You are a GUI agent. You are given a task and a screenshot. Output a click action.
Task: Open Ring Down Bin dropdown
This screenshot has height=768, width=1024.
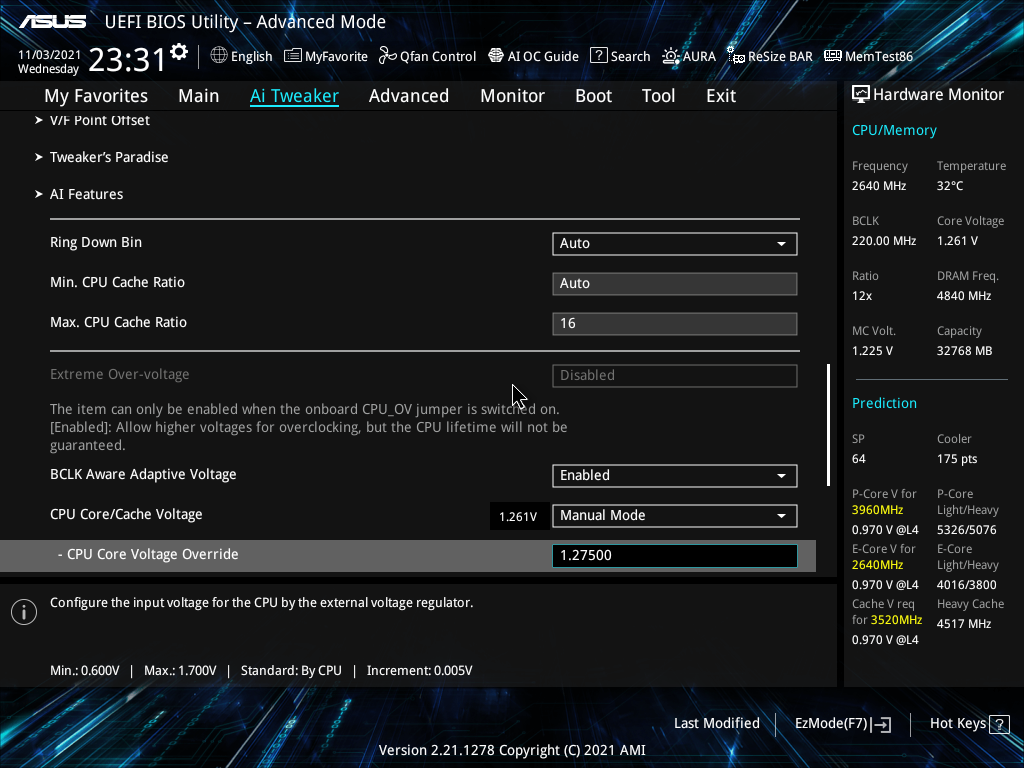click(x=675, y=244)
